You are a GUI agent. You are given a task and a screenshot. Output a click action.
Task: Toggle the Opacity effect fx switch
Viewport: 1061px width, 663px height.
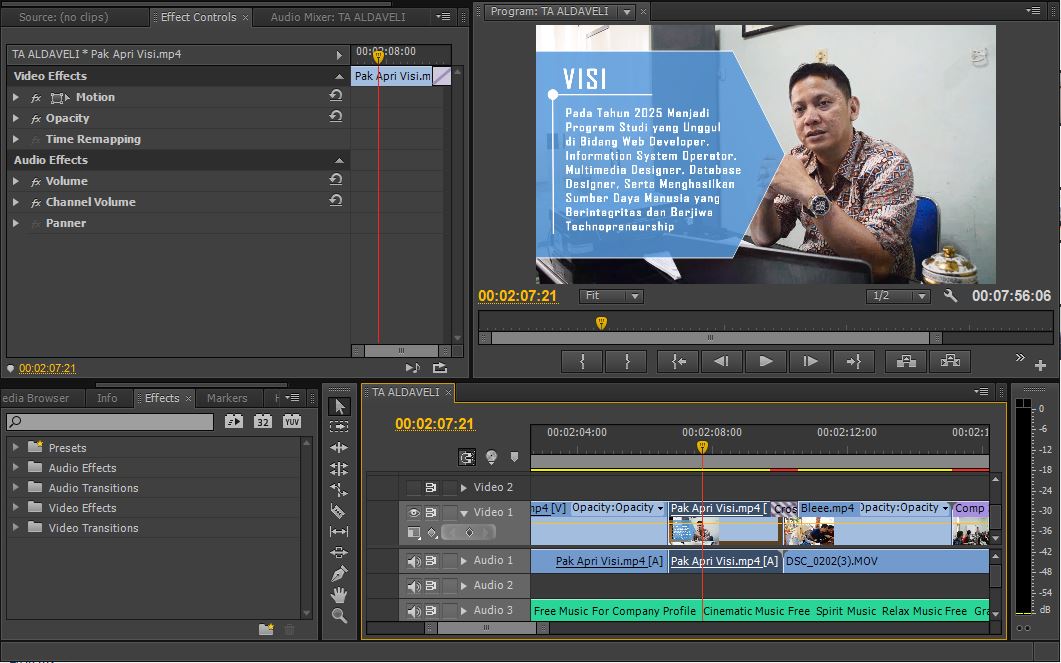coord(36,118)
